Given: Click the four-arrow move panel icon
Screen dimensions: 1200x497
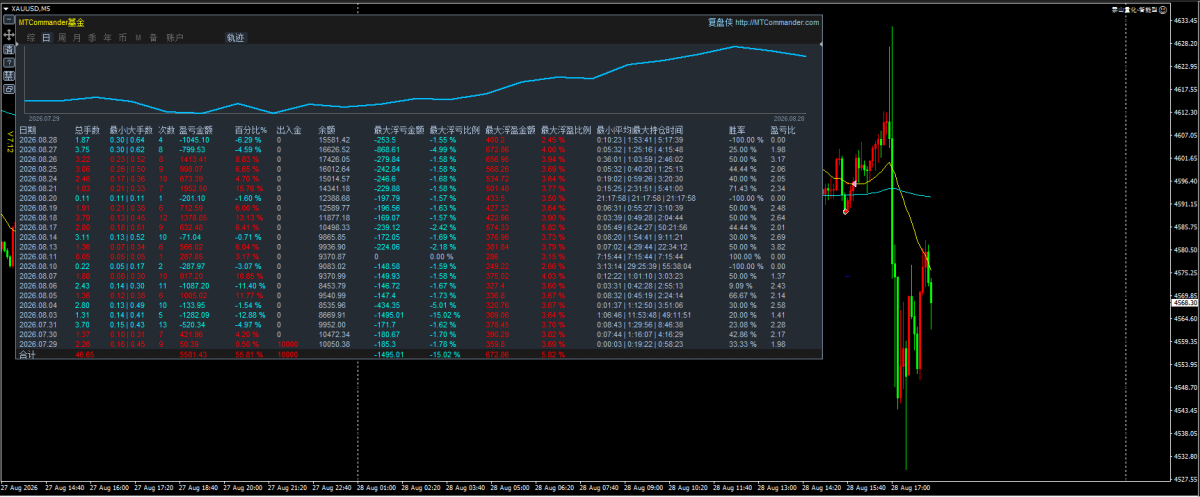Looking at the screenshot, I should (9, 35).
